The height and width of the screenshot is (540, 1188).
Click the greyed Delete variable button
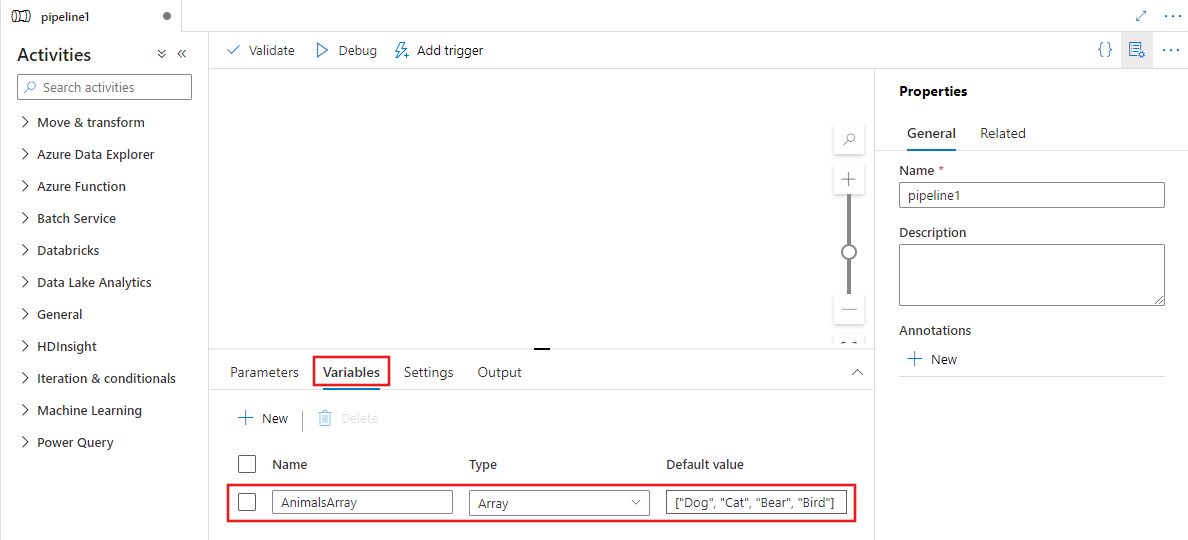coord(347,418)
